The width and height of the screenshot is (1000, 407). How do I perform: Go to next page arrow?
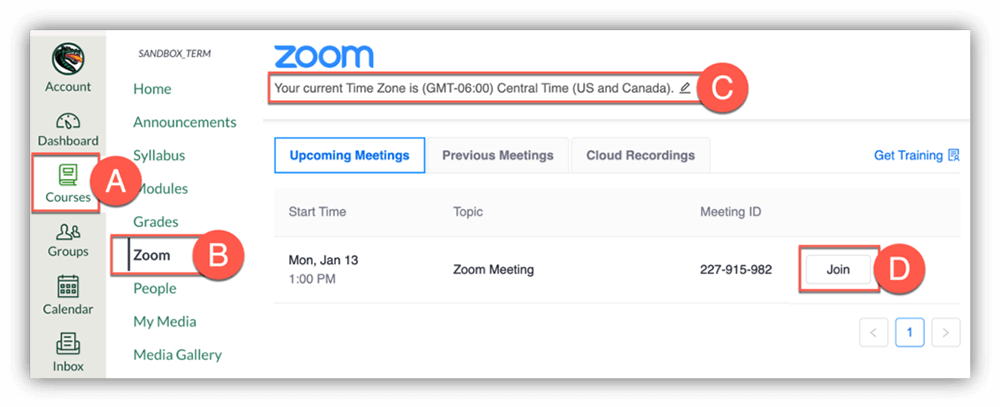tap(946, 332)
